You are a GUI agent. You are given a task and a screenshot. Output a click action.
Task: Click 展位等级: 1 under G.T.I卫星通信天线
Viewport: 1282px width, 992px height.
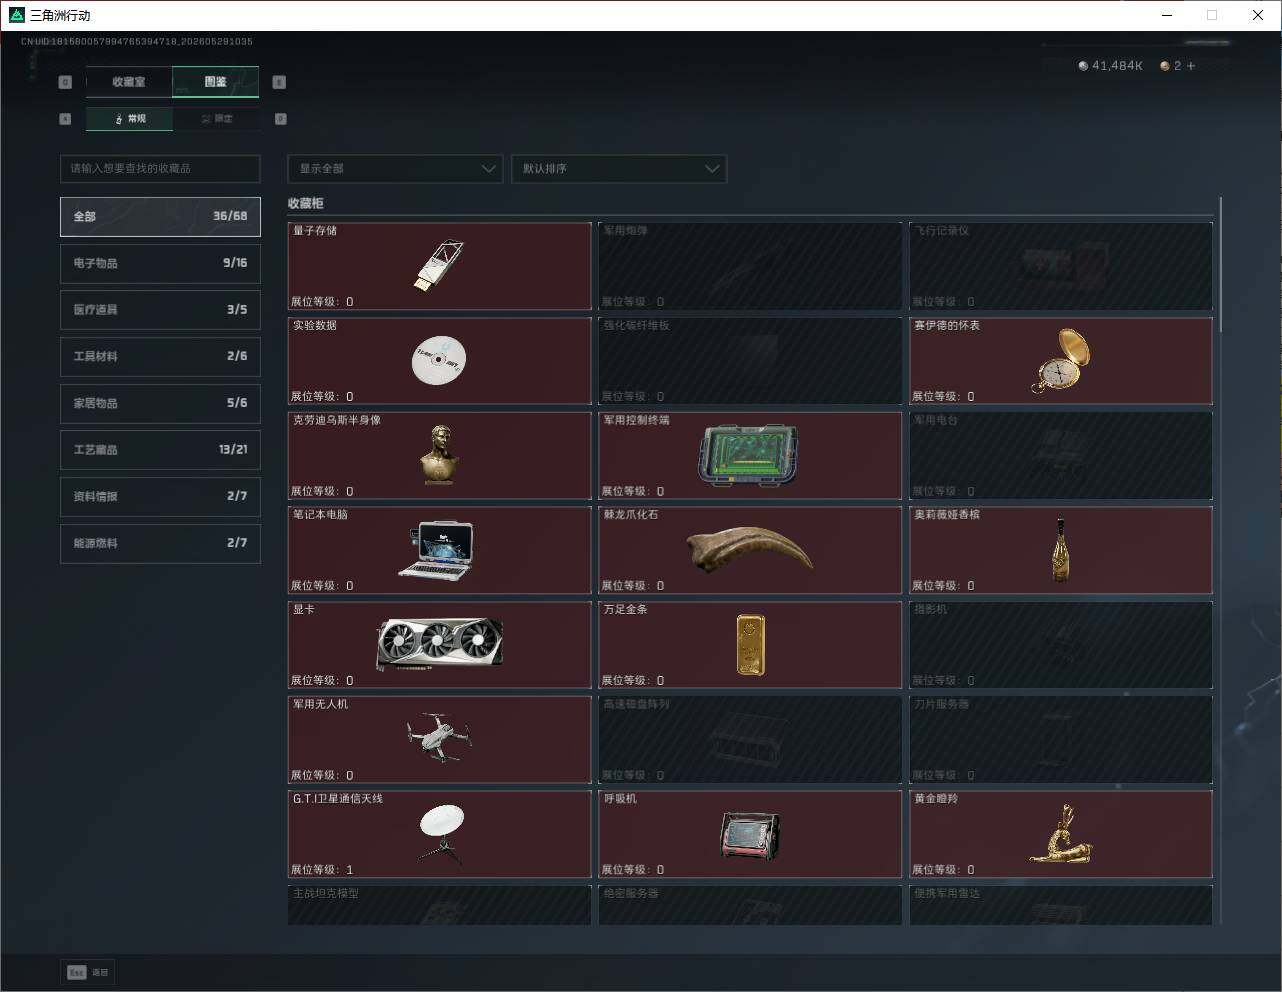[322, 869]
